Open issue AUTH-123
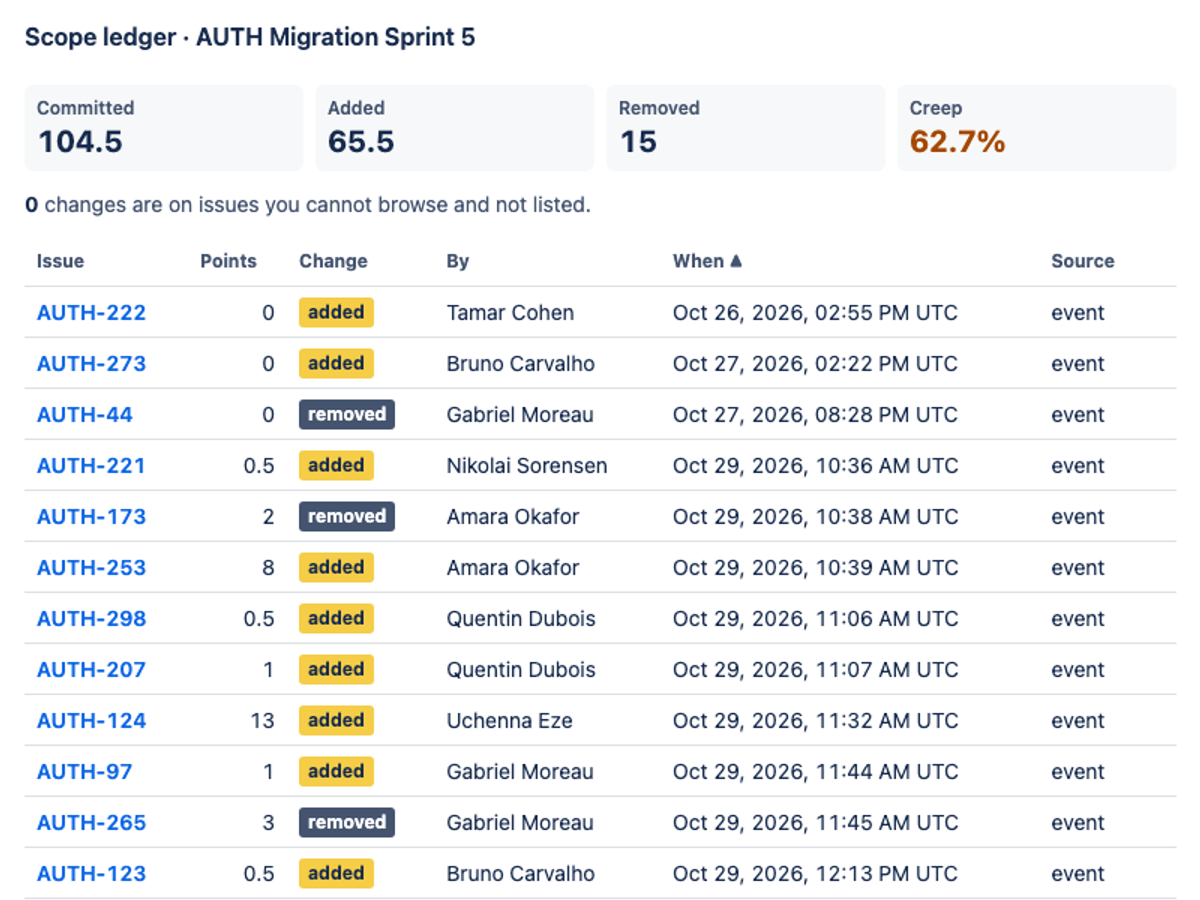The image size is (1200, 900). (x=91, y=874)
